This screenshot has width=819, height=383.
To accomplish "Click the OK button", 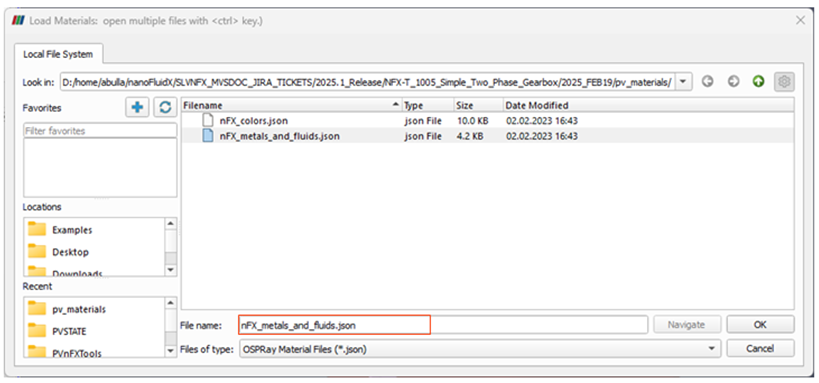I will click(760, 324).
